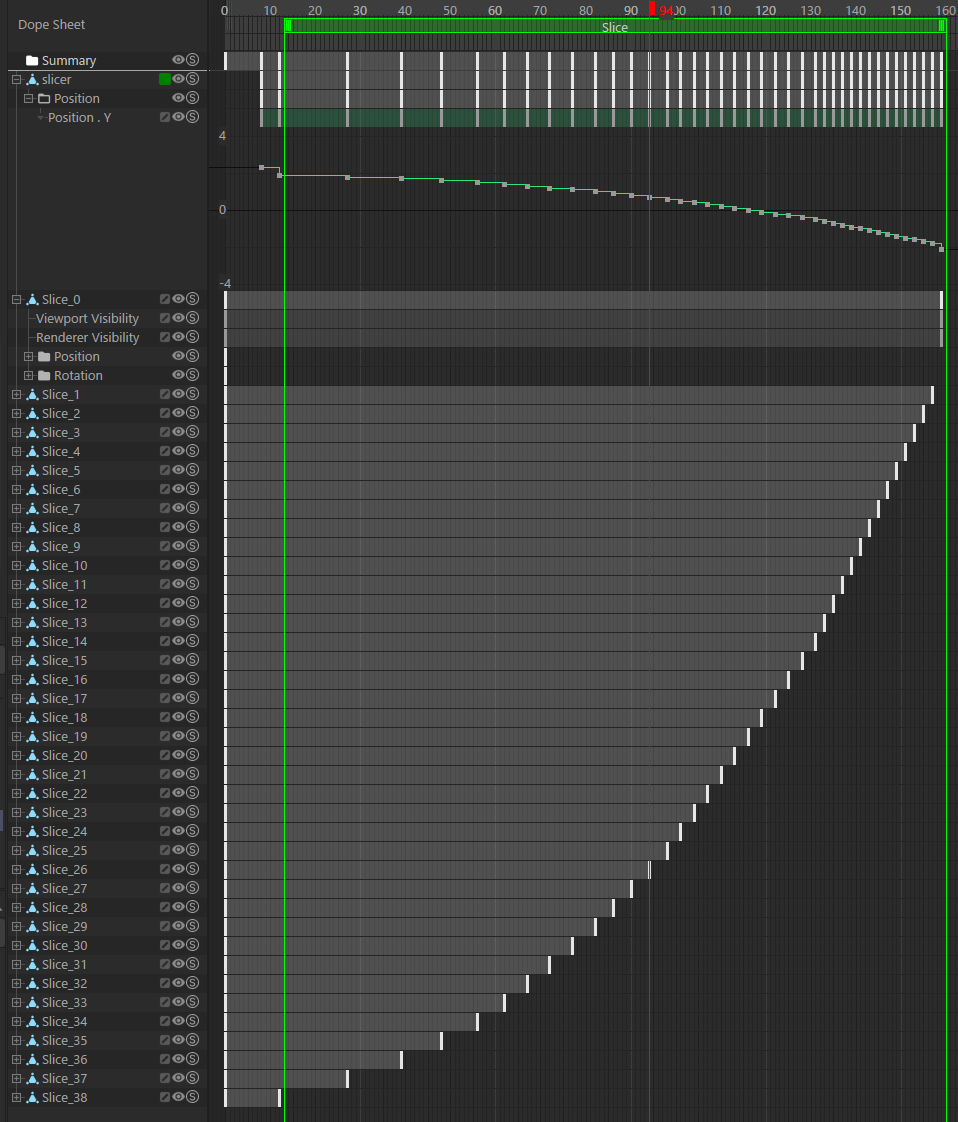The image size is (958, 1122).
Task: Click the Slice_0 Rotation folder icon
Action: point(44,375)
